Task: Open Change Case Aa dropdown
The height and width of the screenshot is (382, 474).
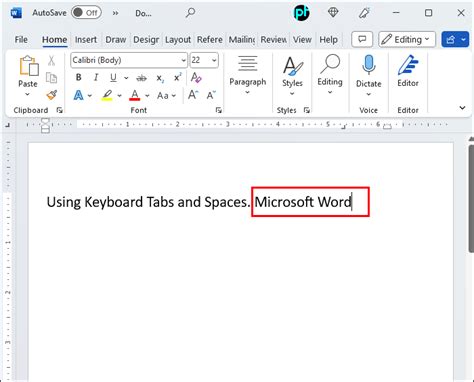Action: (x=166, y=96)
